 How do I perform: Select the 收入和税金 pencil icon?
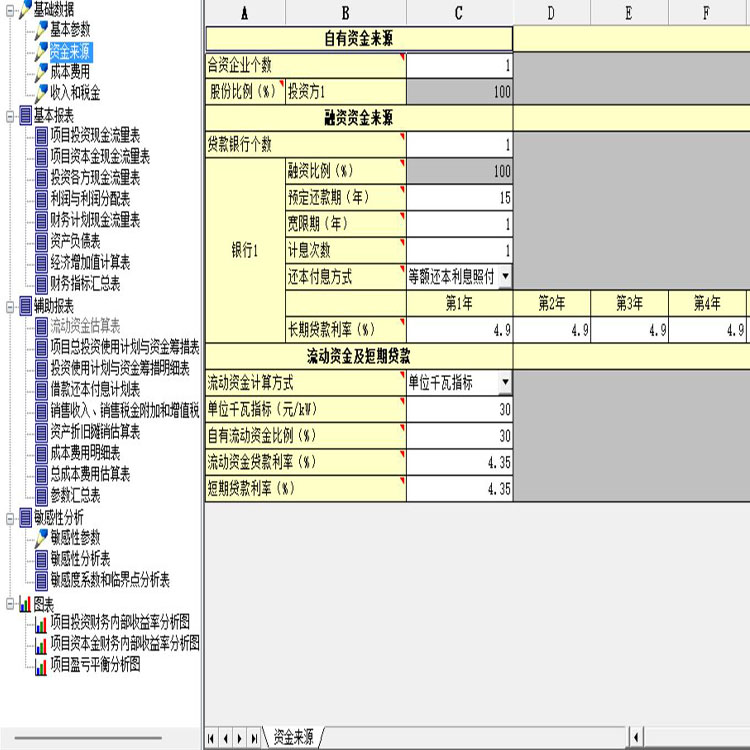tap(42, 93)
